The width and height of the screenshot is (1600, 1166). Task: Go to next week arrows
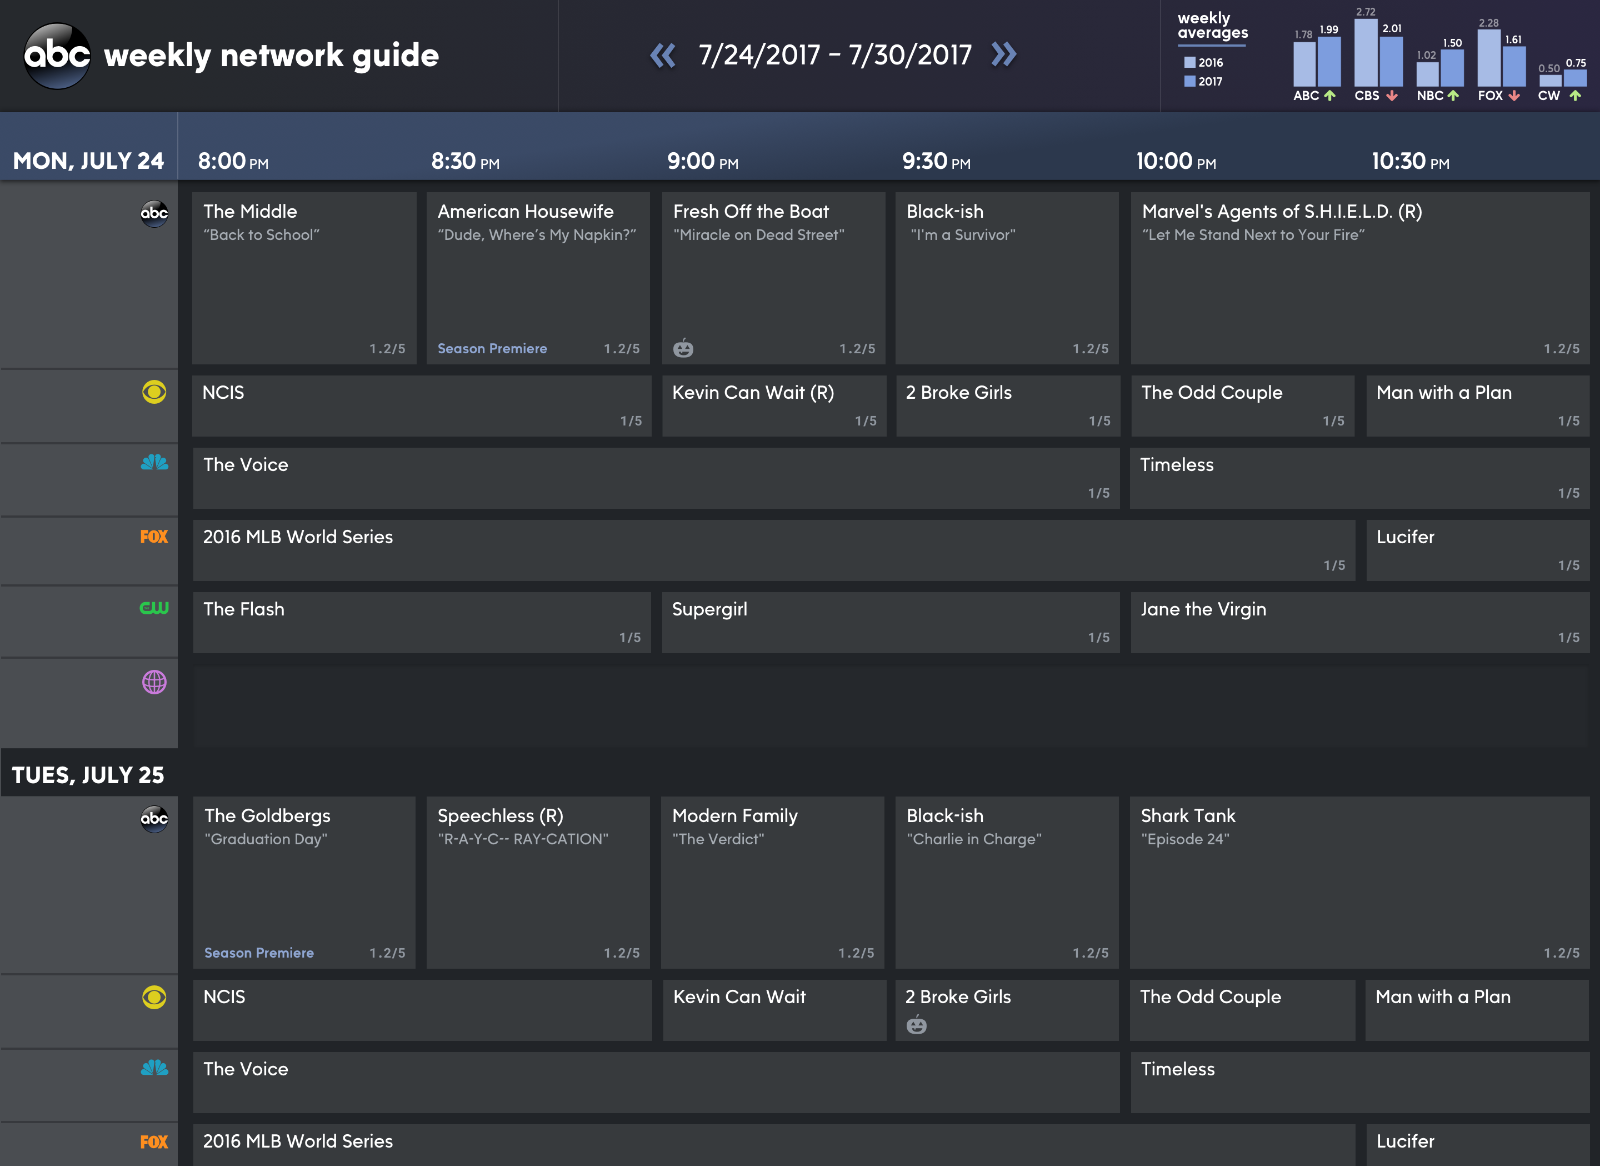(1004, 54)
